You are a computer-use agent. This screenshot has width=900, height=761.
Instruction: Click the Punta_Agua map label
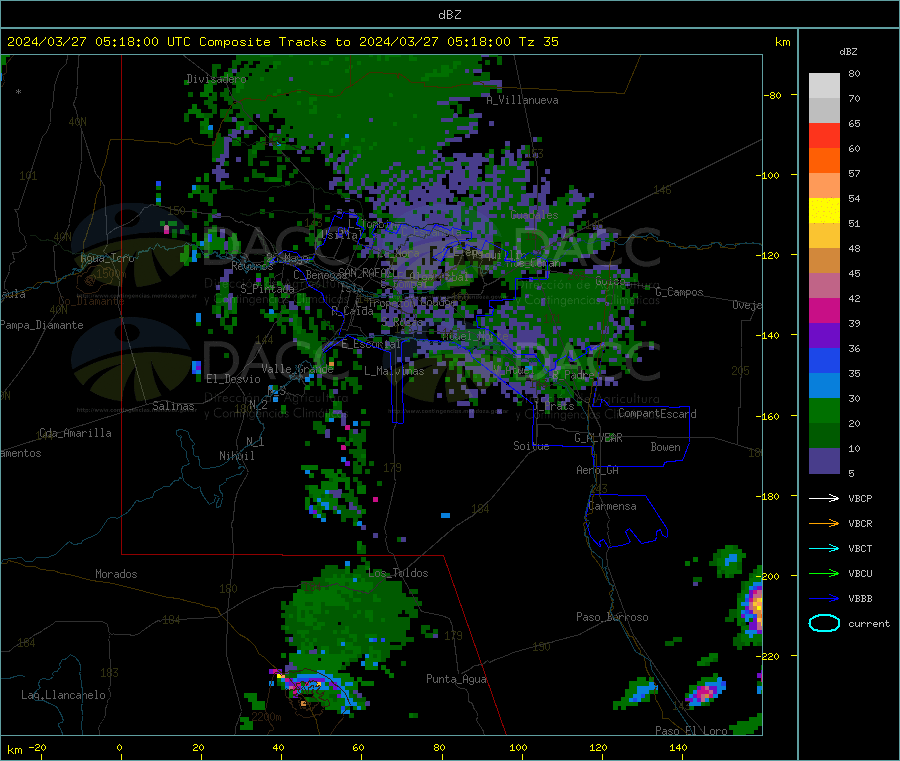[456, 680]
